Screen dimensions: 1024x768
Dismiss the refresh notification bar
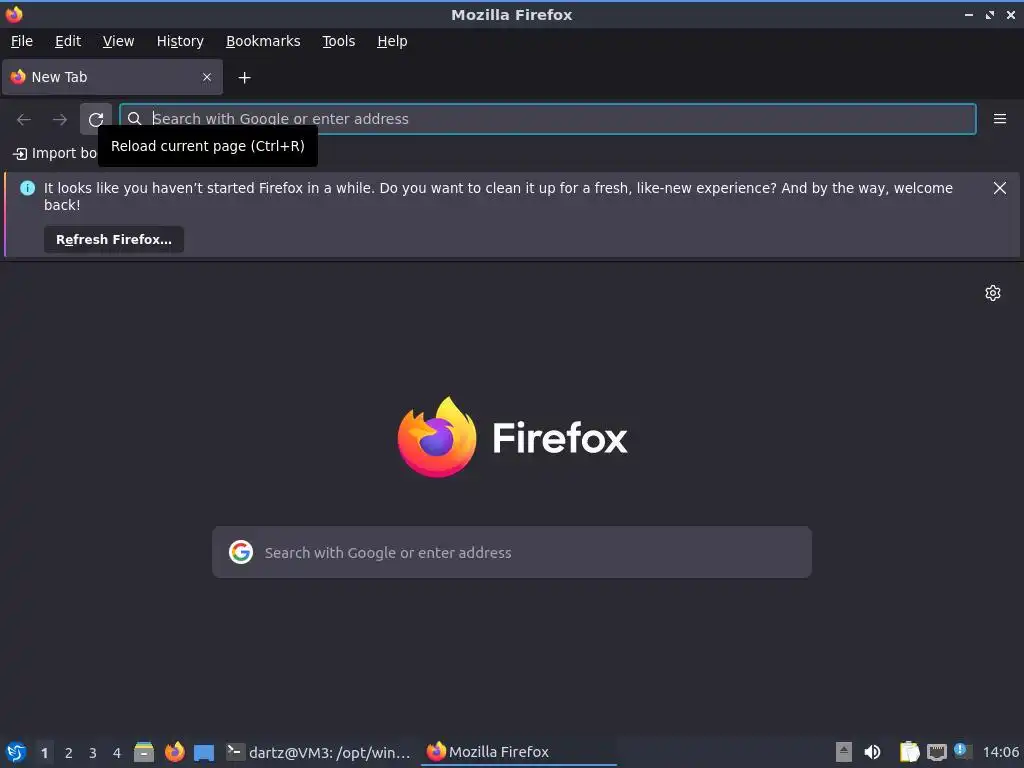pyautogui.click(x=999, y=188)
